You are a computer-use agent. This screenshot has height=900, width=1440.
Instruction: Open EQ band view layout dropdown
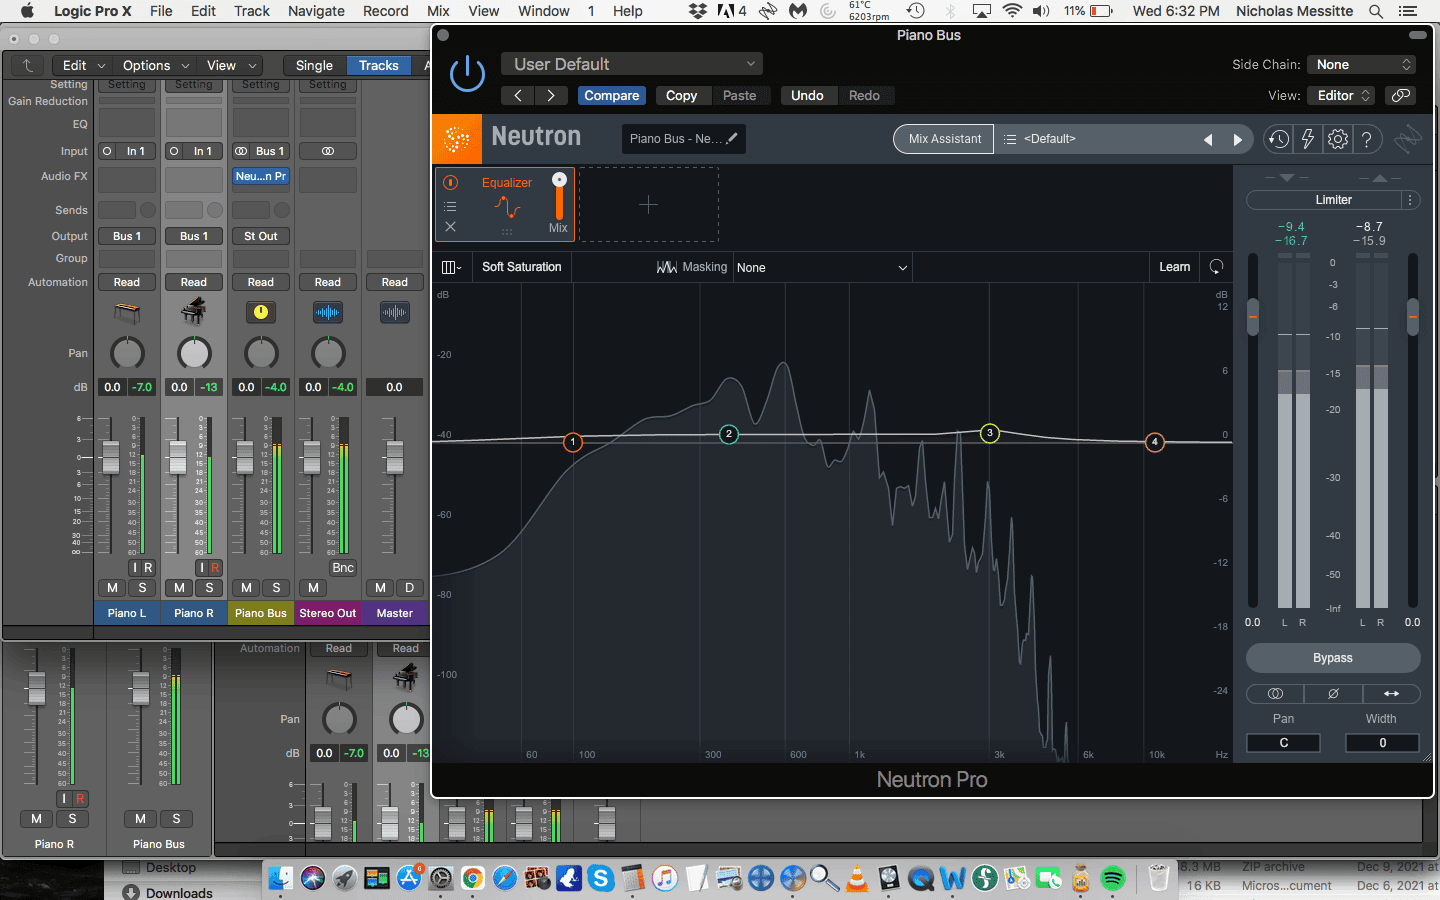pyautogui.click(x=451, y=267)
